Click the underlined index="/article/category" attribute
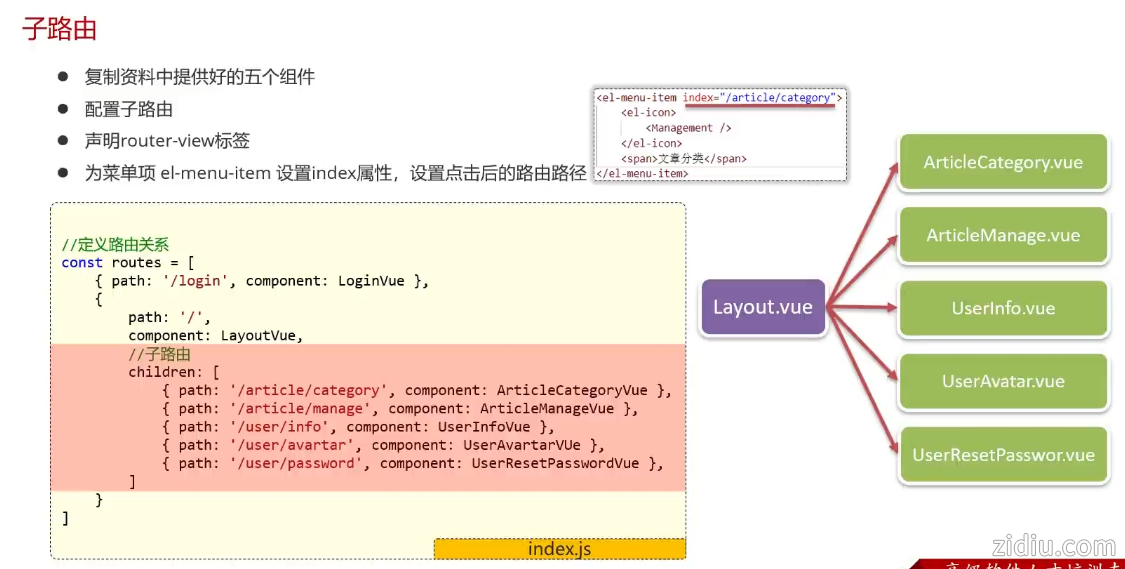Viewport: 1125px width, 569px height. [759, 98]
